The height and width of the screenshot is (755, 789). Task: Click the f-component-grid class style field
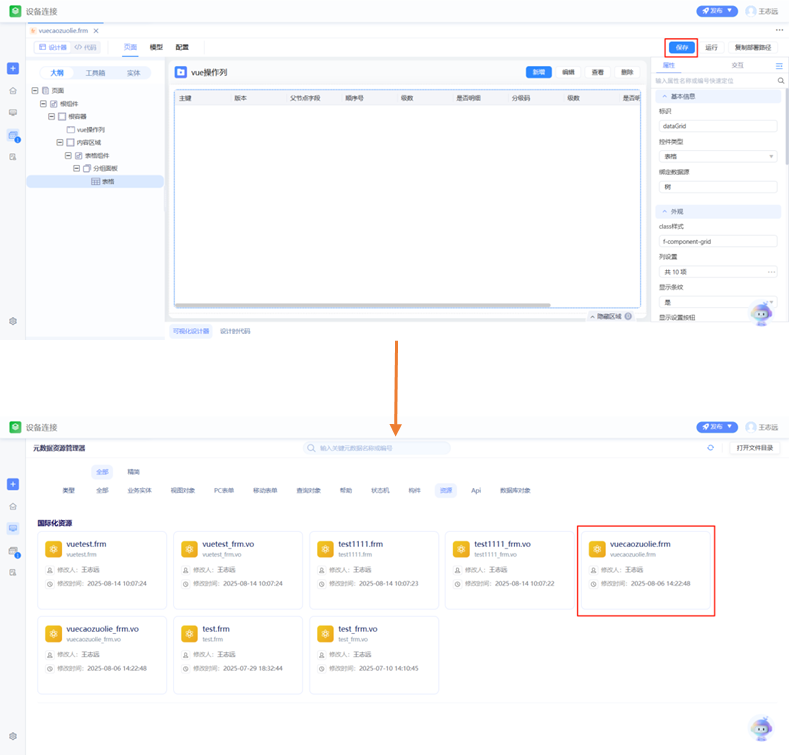click(718, 242)
